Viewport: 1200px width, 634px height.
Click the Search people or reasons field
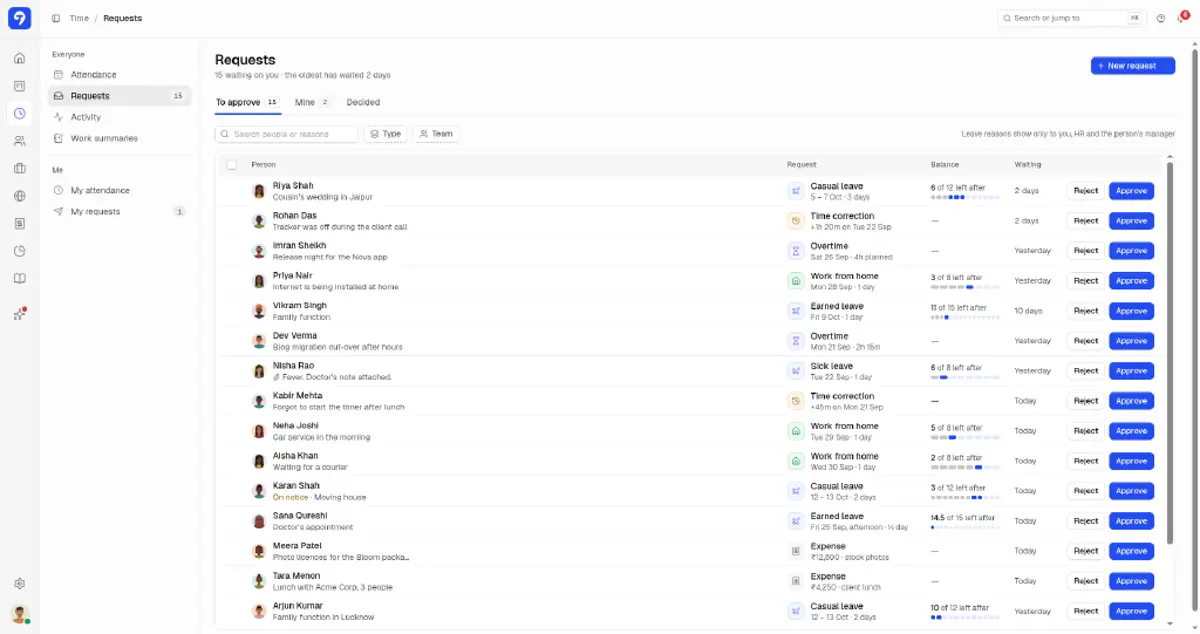[286, 134]
